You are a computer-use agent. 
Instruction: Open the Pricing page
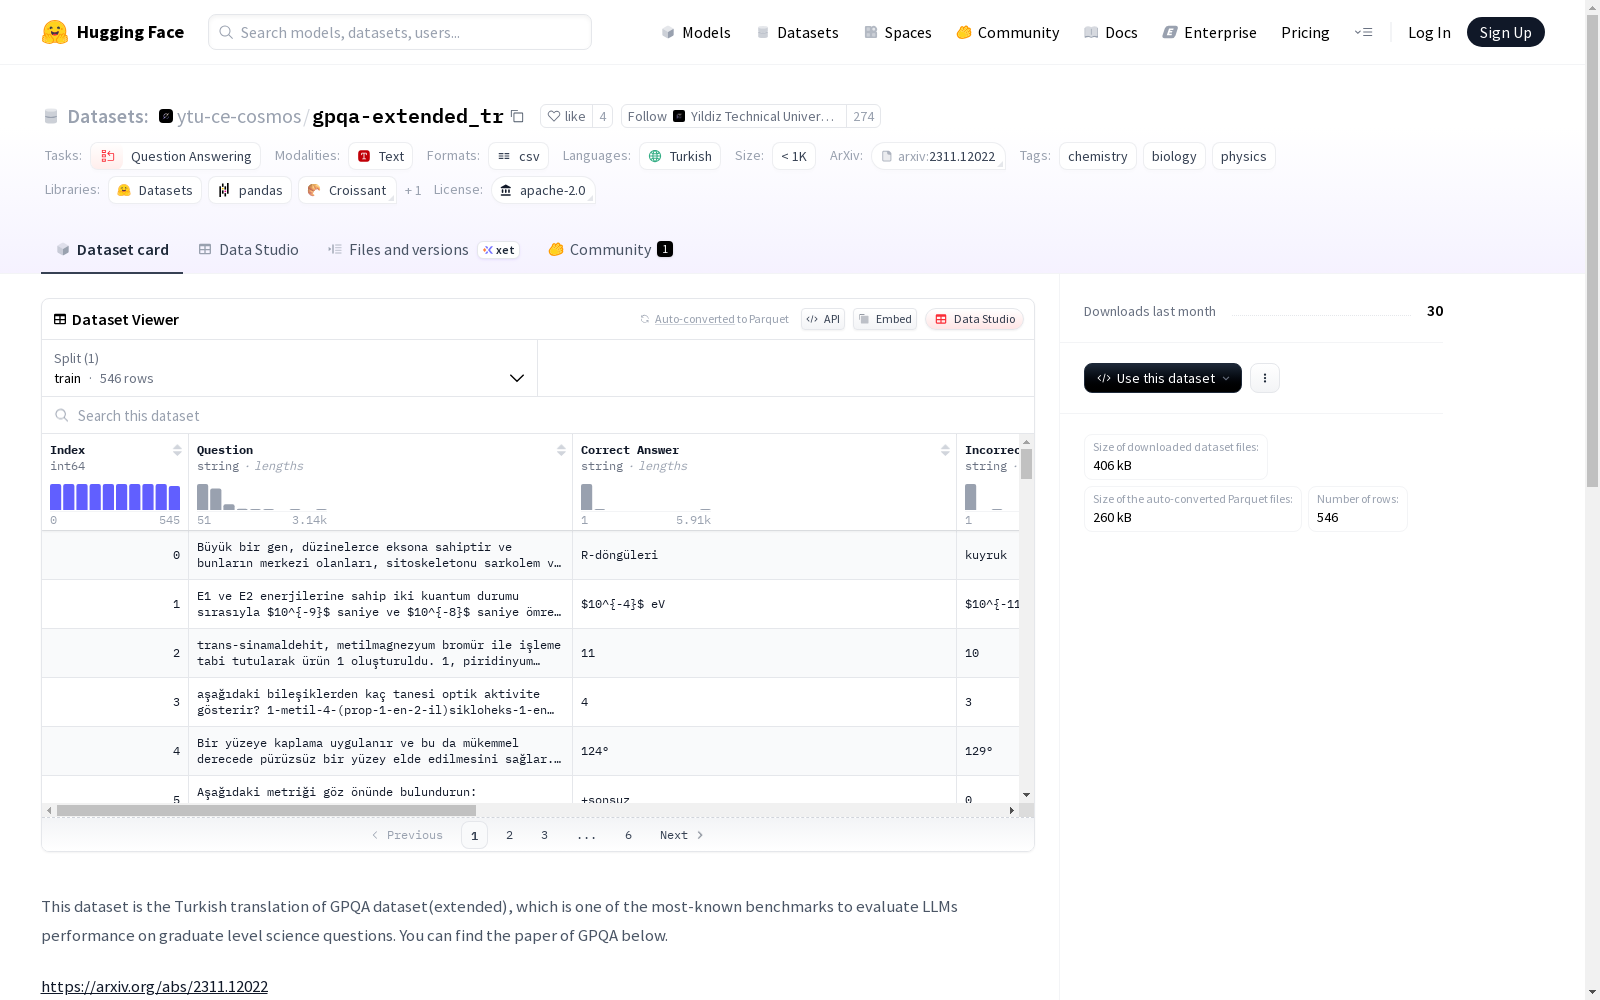point(1305,32)
